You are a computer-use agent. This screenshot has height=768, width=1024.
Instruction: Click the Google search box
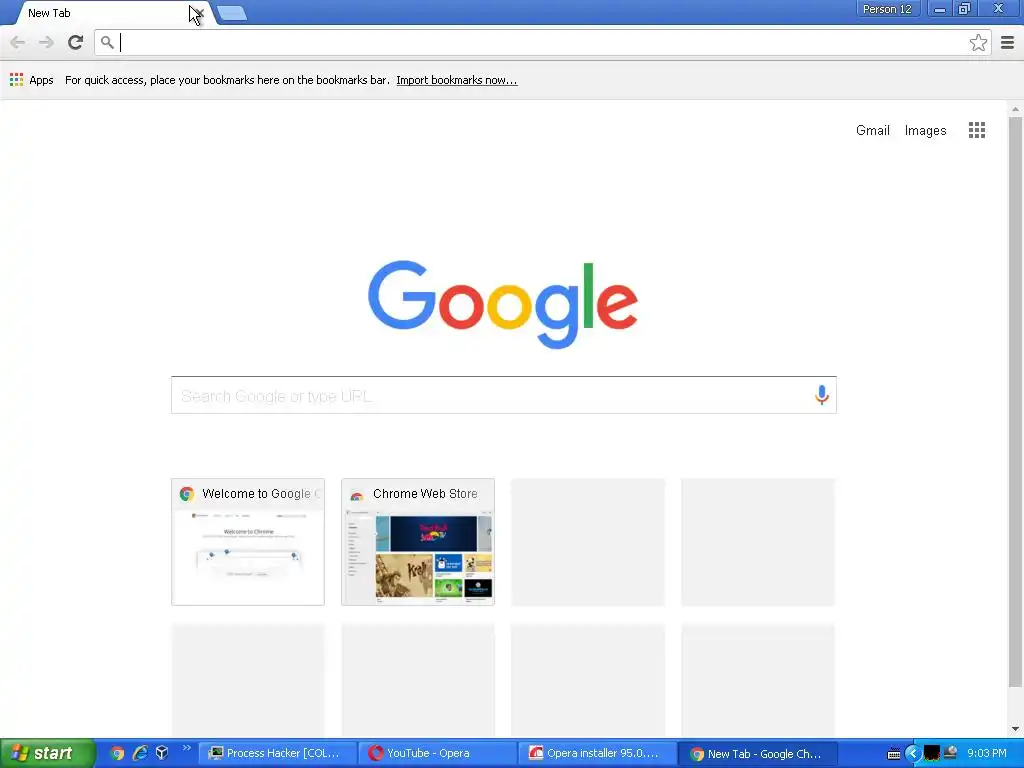pos(504,395)
